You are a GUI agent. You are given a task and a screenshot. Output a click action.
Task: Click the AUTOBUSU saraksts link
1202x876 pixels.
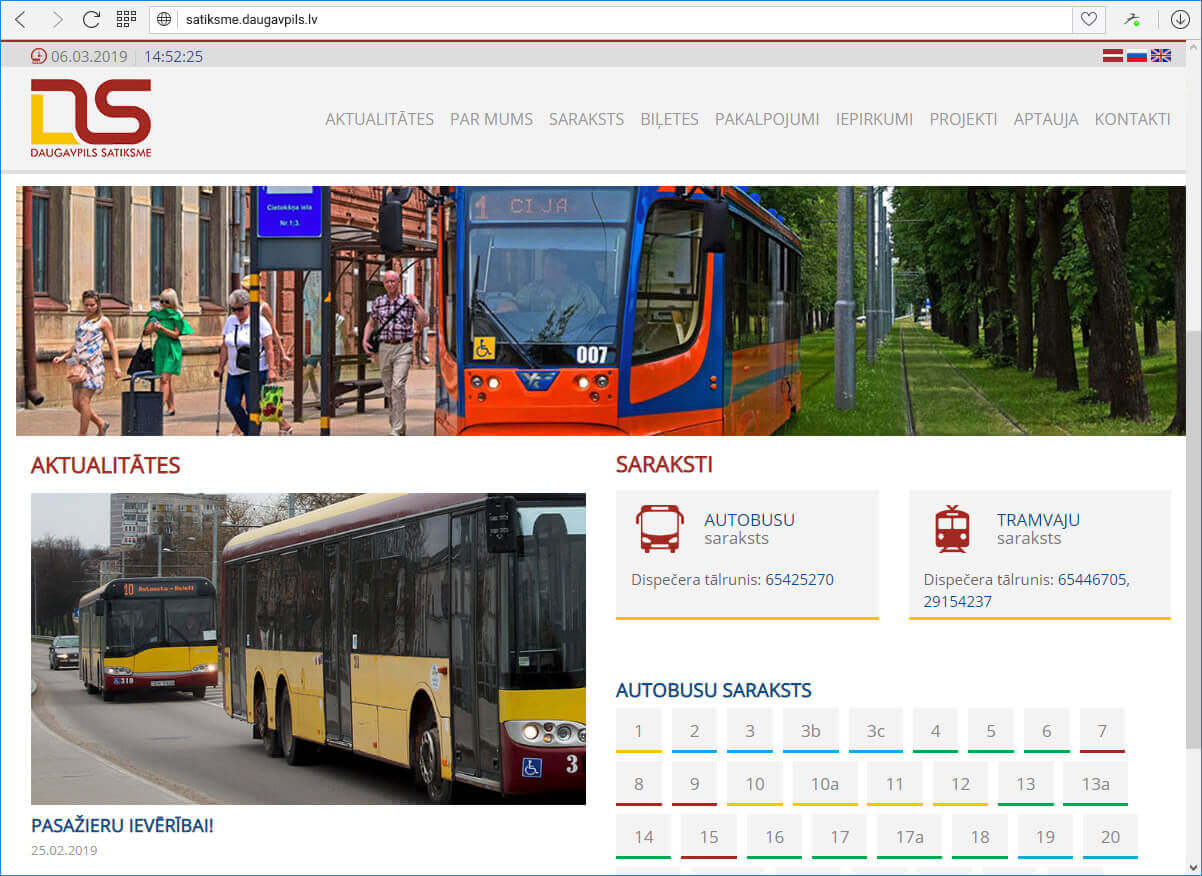(749, 529)
